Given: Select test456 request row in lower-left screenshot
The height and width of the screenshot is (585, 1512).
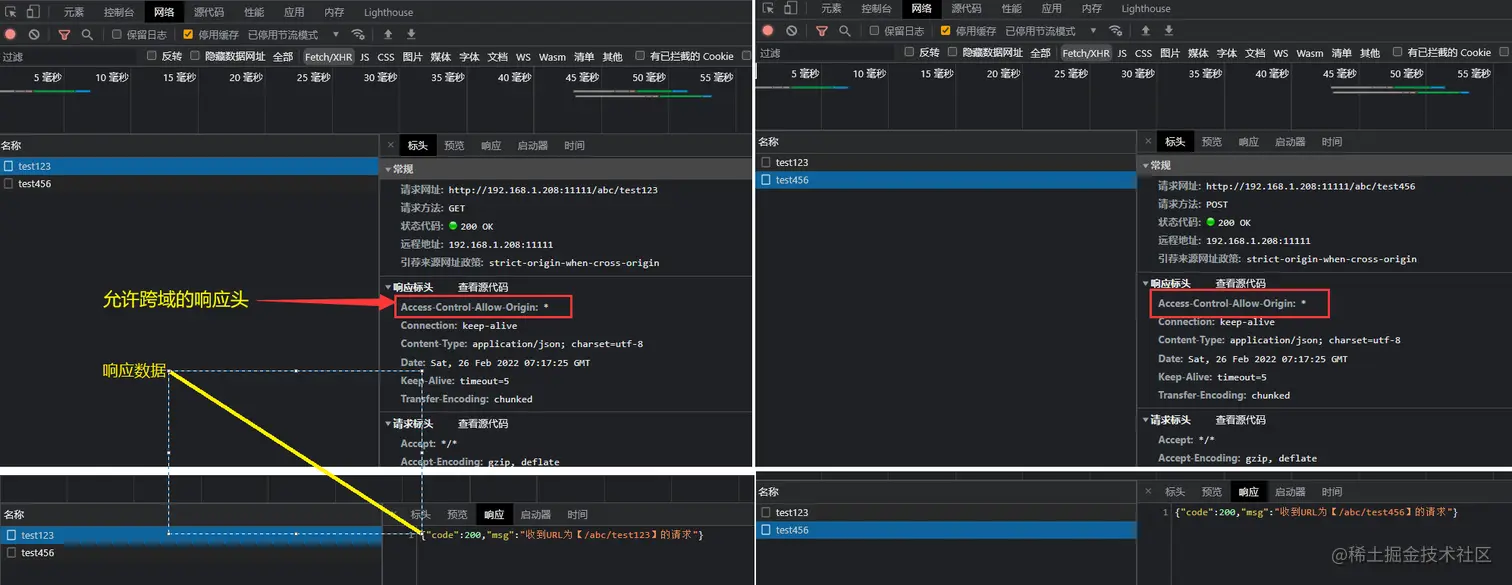Looking at the screenshot, I should tap(190, 553).
